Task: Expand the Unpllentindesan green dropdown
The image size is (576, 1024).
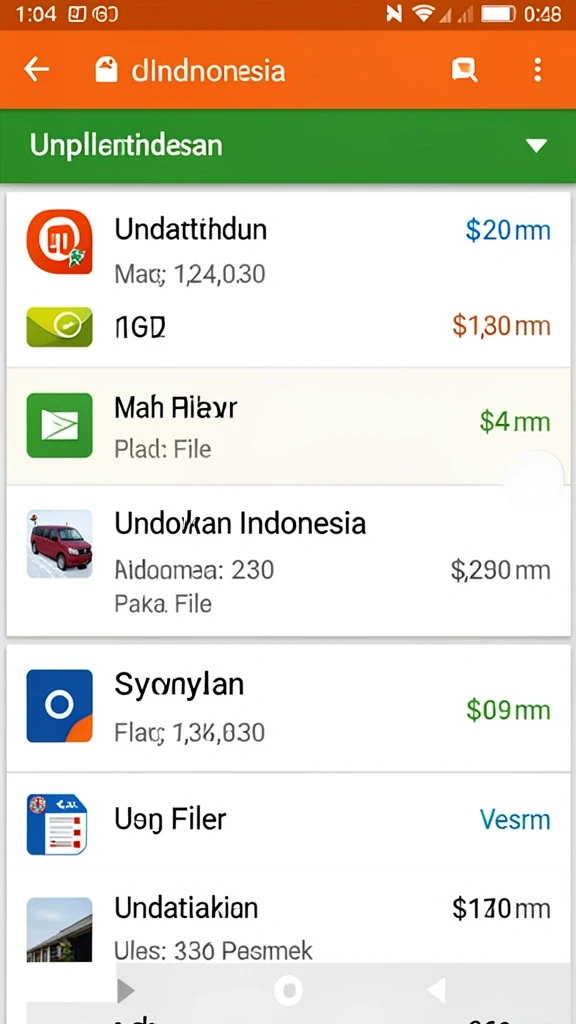Action: coord(288,146)
